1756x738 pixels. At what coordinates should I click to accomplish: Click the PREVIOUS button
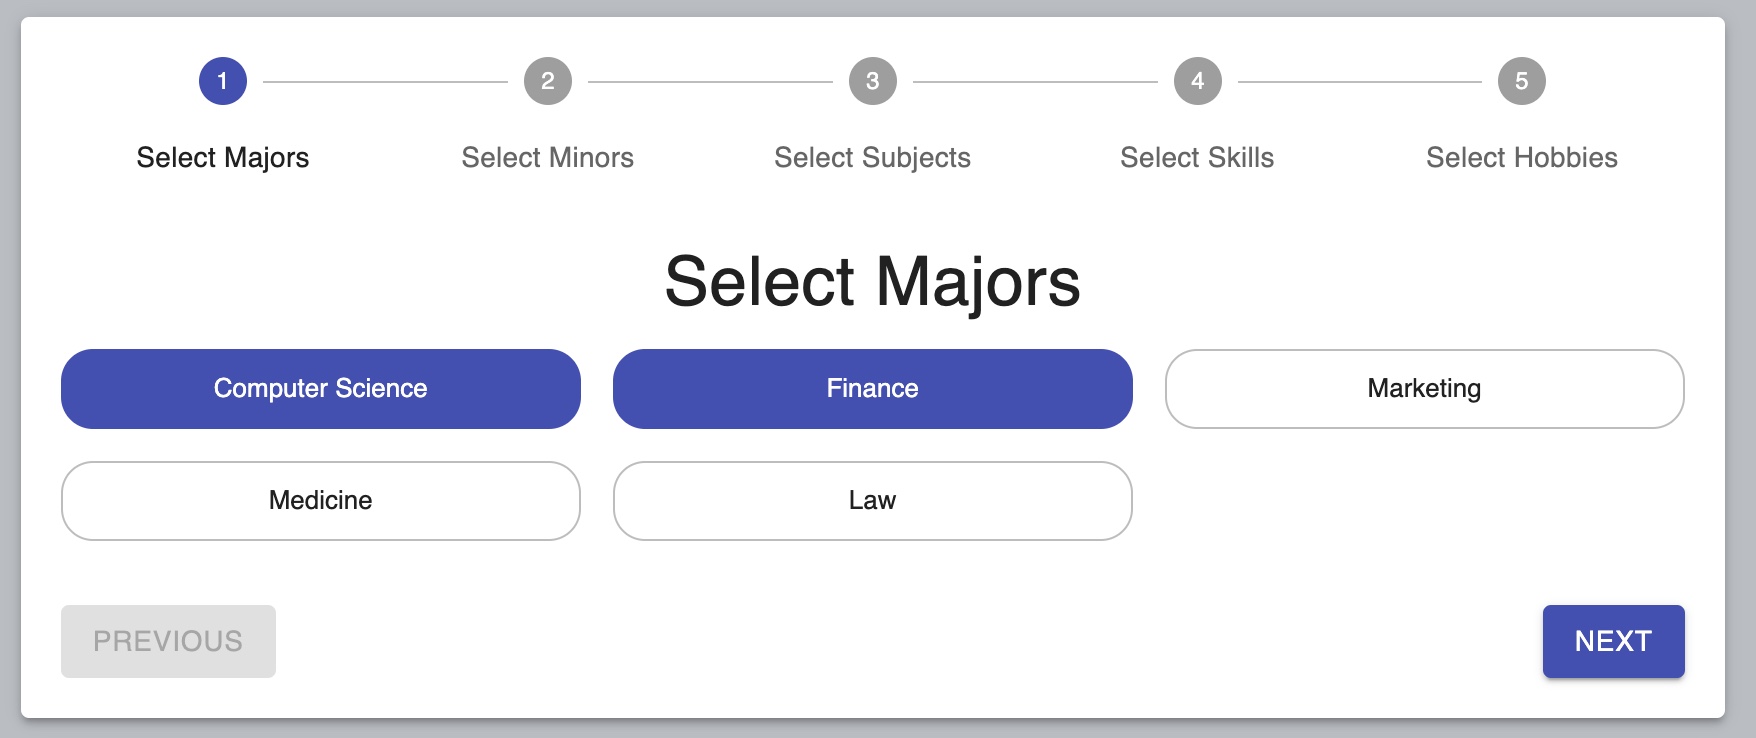coord(168,641)
